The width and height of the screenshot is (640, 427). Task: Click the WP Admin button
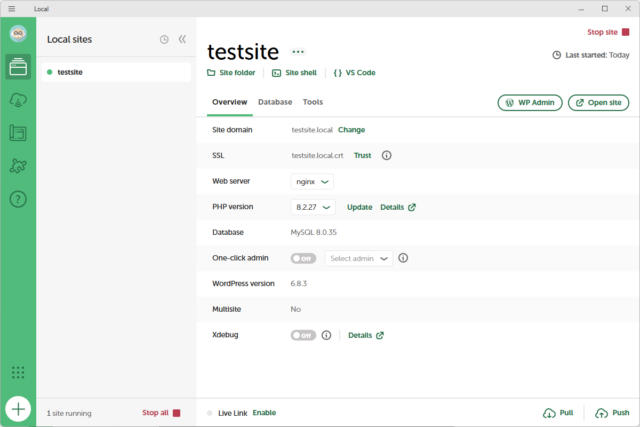pos(529,102)
